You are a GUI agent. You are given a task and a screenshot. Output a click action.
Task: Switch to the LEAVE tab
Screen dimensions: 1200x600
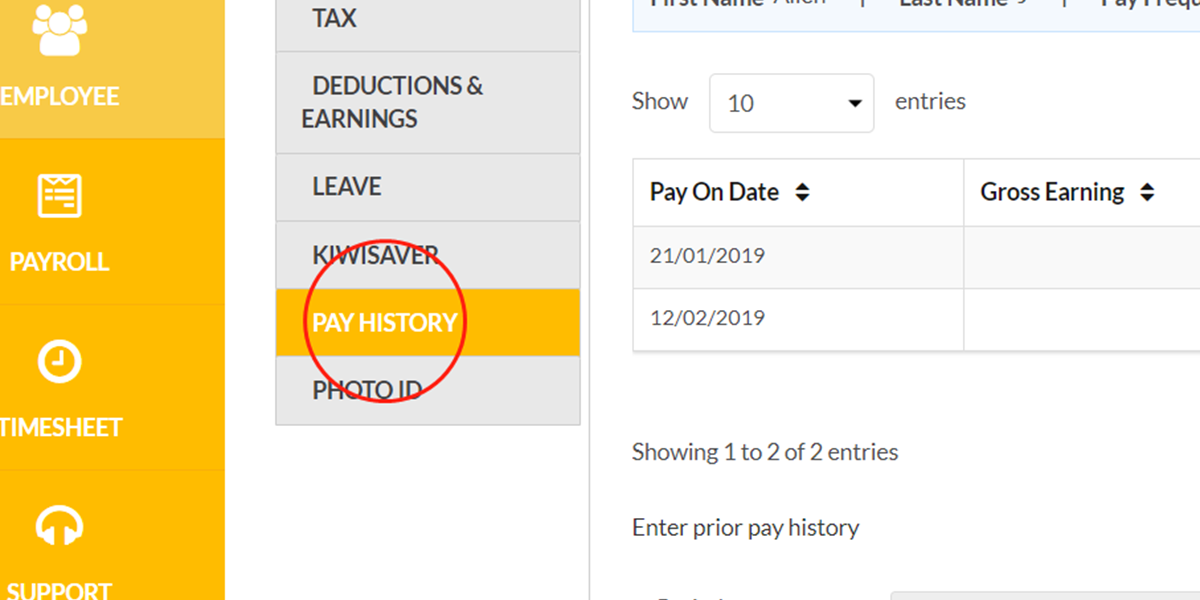coord(428,187)
